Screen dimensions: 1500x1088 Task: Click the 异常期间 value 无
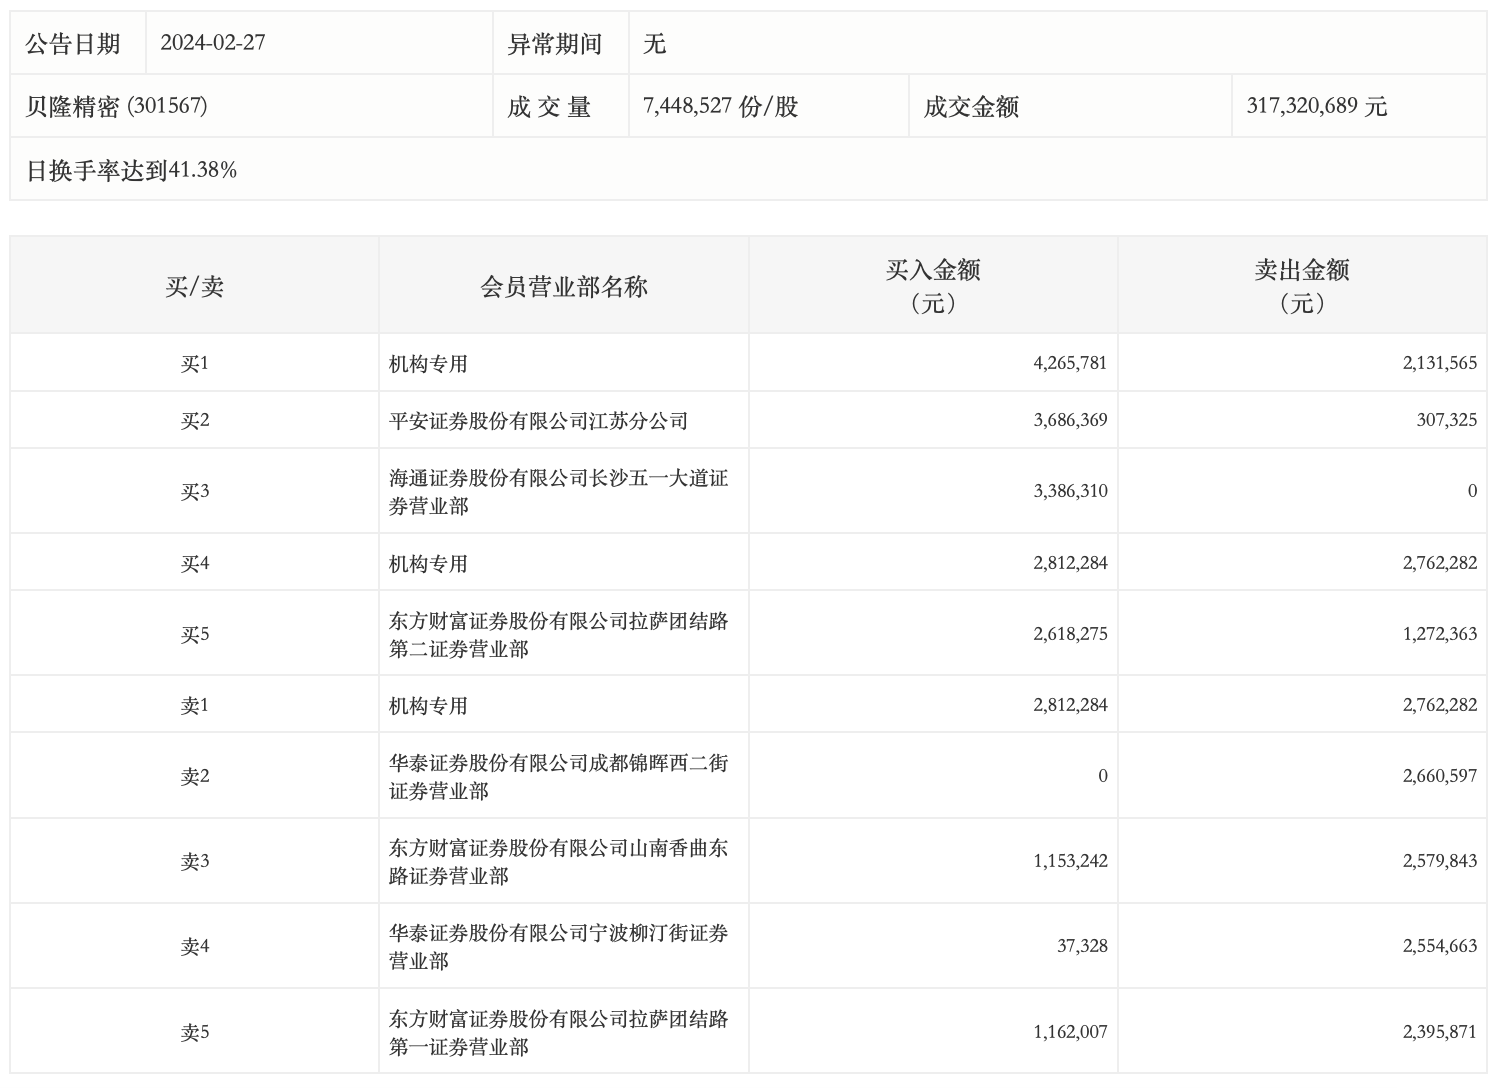(x=654, y=44)
